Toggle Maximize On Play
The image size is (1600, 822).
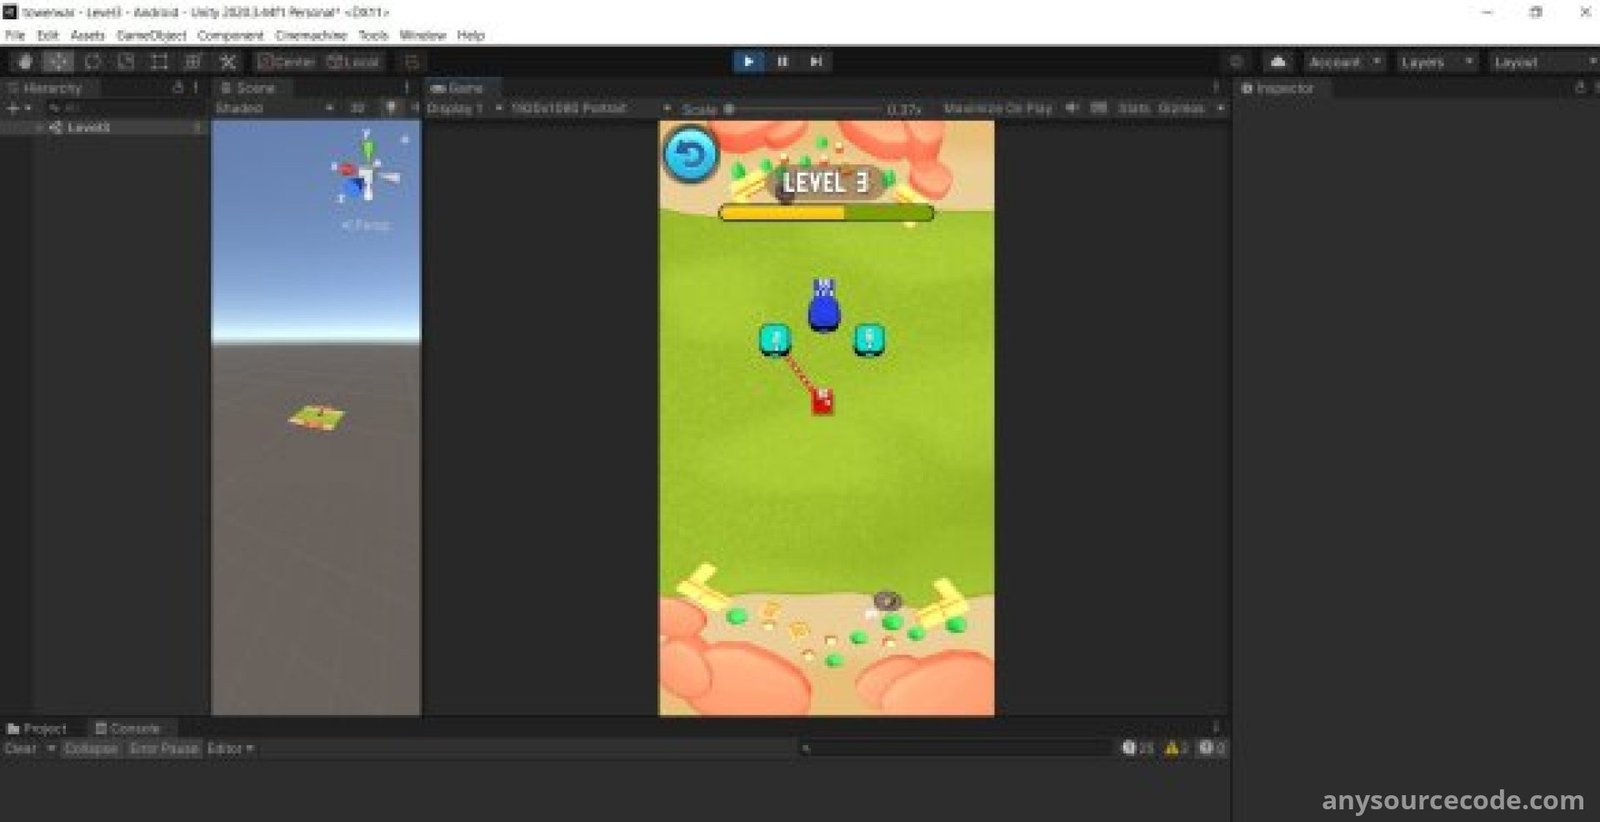(997, 108)
